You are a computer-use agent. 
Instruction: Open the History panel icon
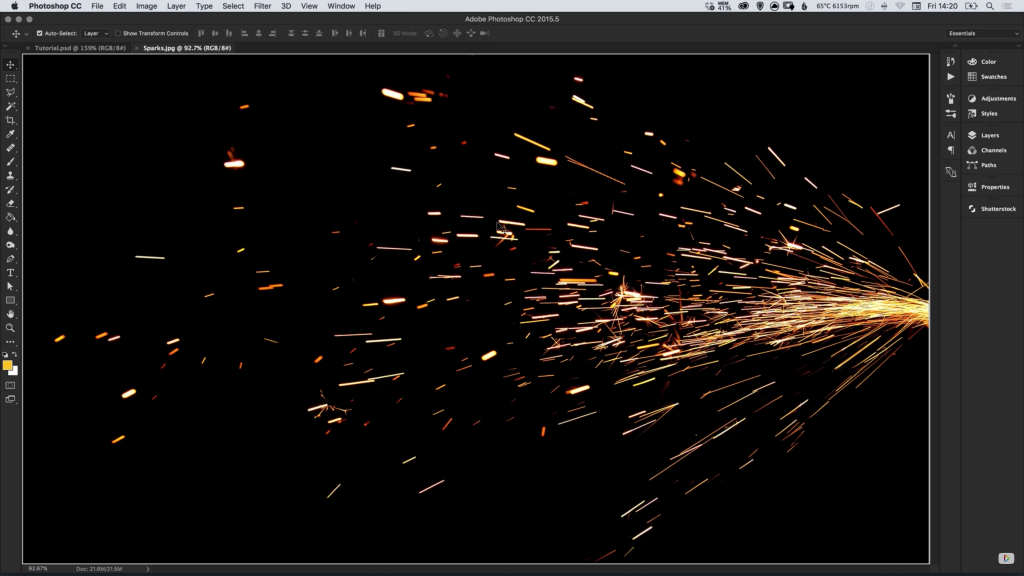(951, 61)
